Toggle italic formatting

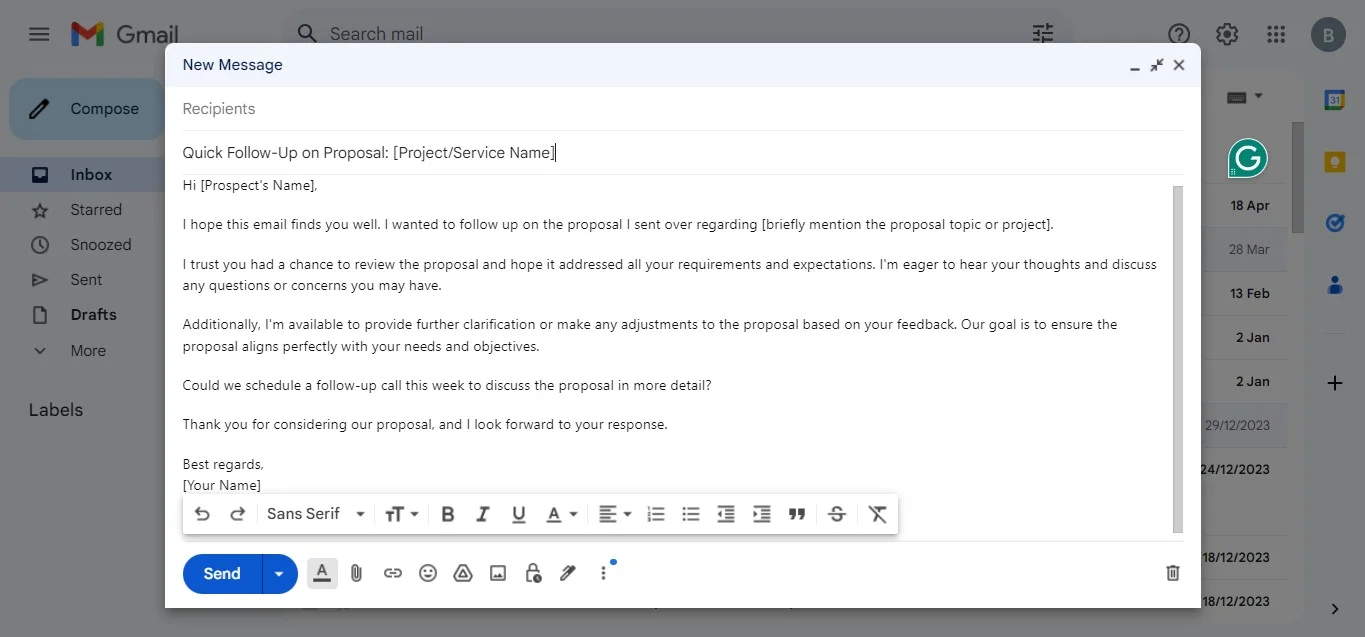(483, 513)
